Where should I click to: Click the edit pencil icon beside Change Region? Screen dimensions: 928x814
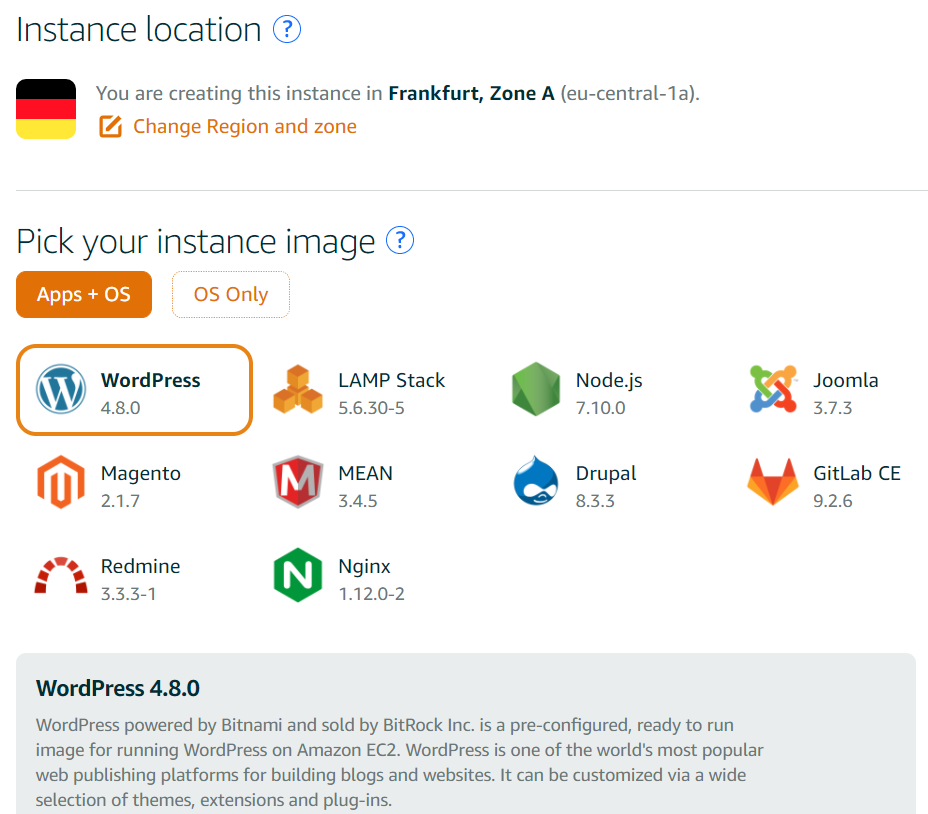111,126
